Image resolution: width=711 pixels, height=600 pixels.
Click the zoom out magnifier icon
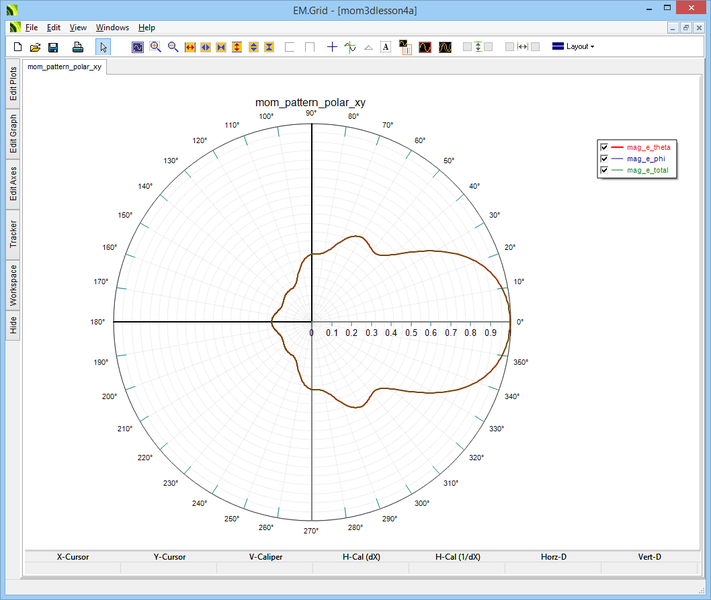tap(173, 47)
